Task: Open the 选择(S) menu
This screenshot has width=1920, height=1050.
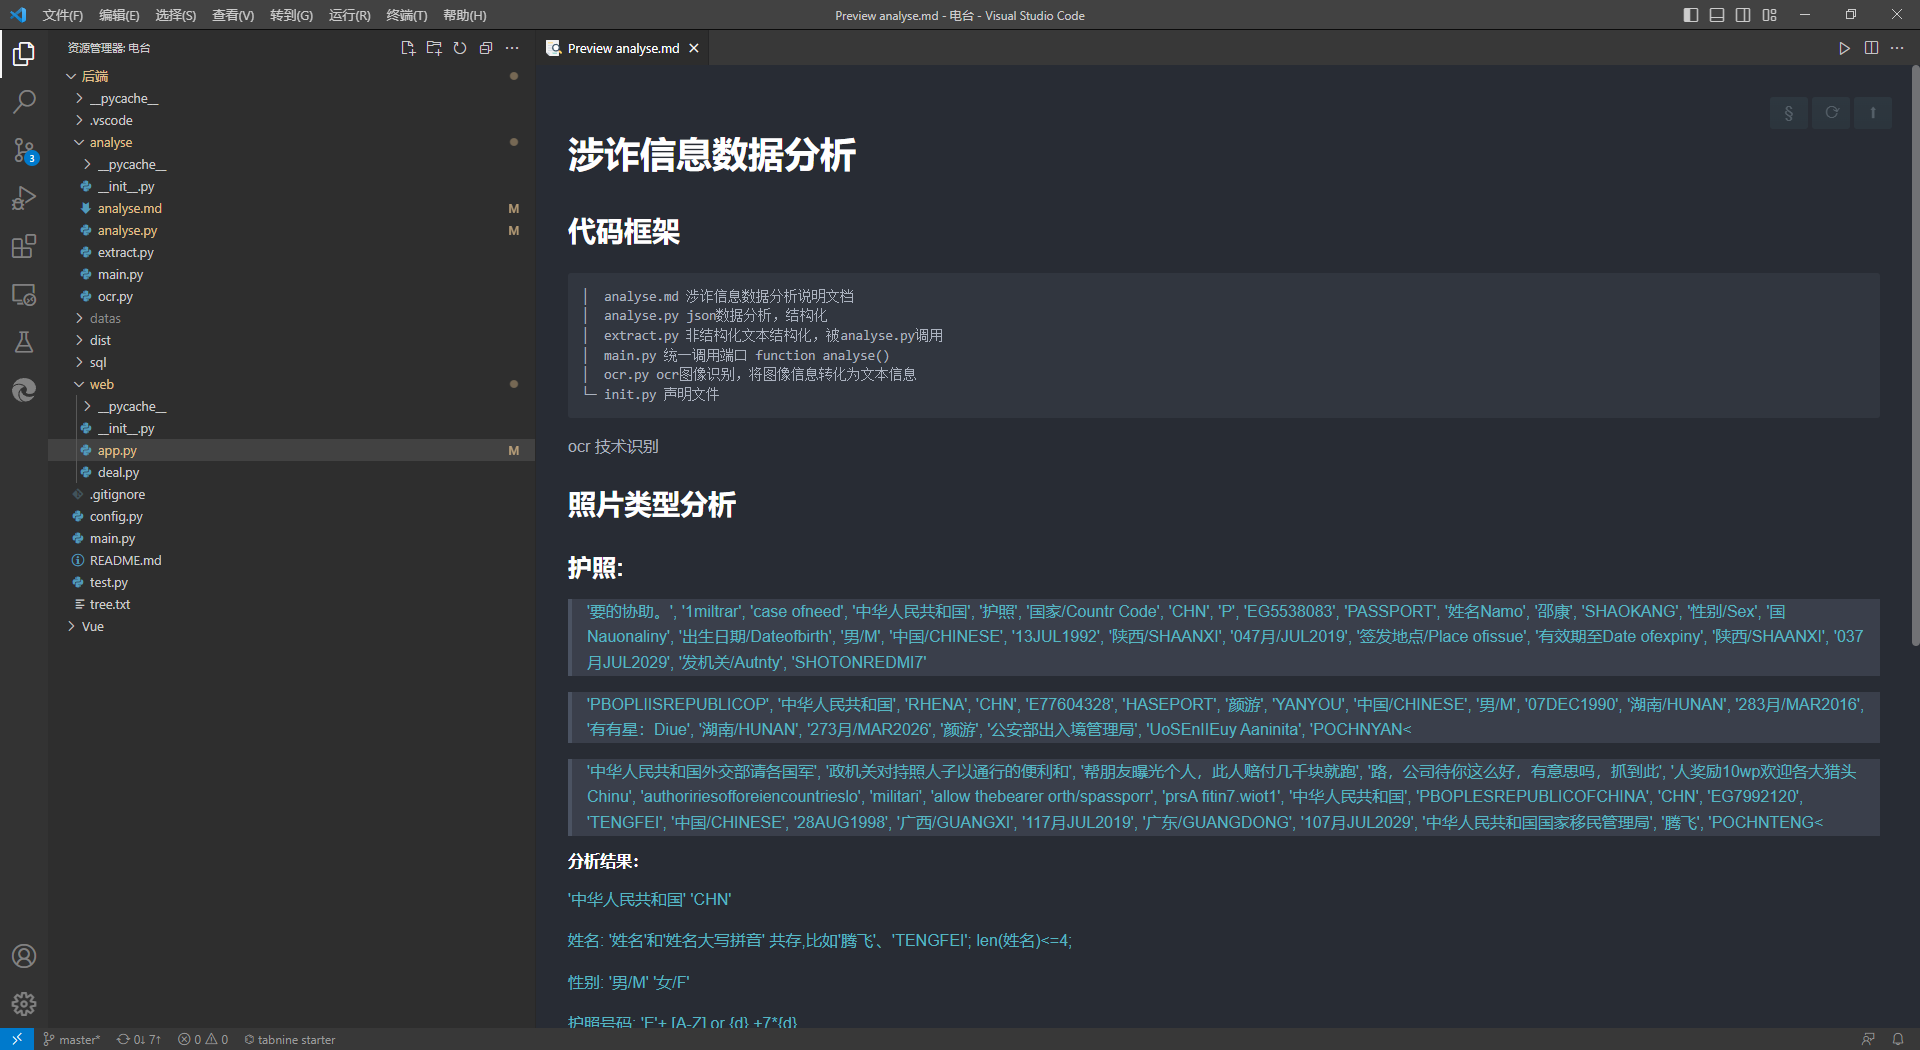Action: click(176, 15)
